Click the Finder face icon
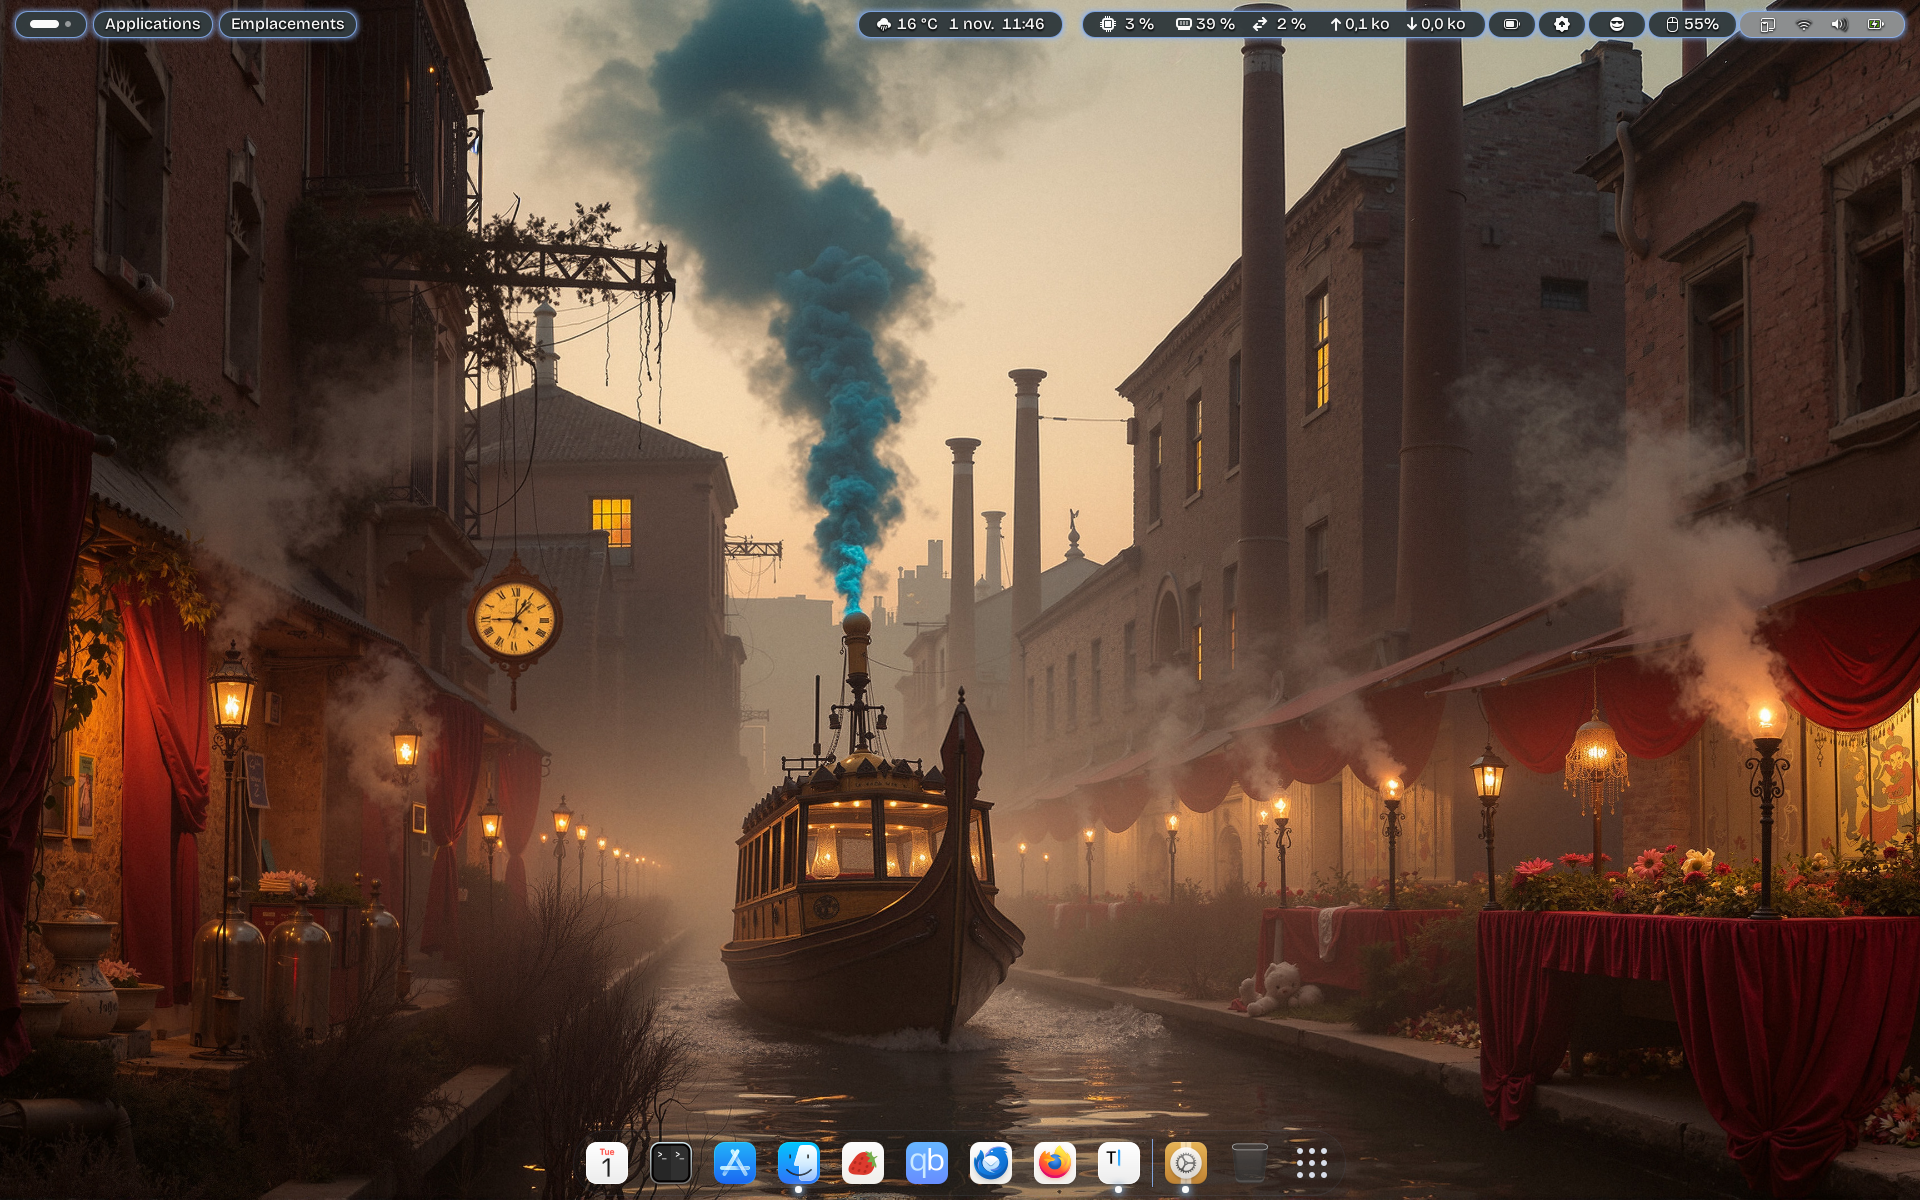The image size is (1920, 1200). [x=798, y=1163]
